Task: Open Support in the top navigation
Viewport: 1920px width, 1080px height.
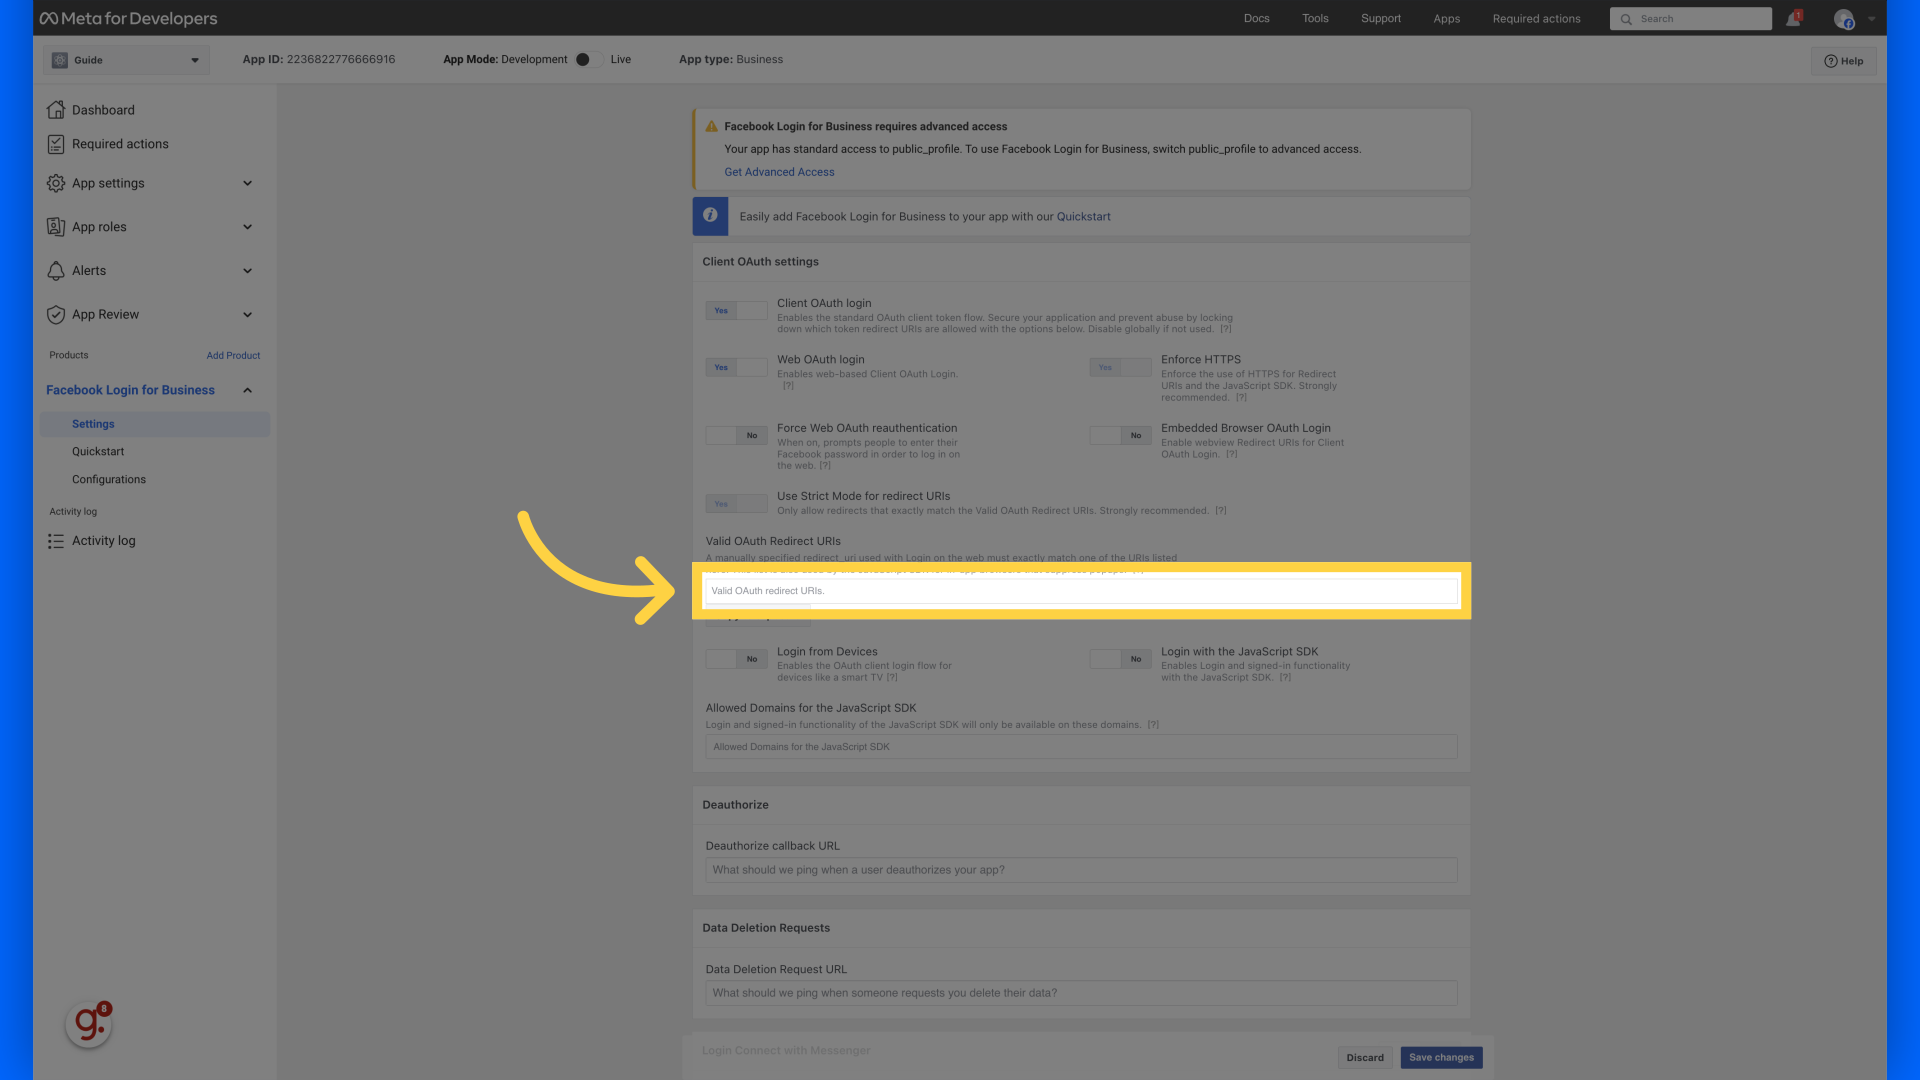Action: click(1381, 19)
